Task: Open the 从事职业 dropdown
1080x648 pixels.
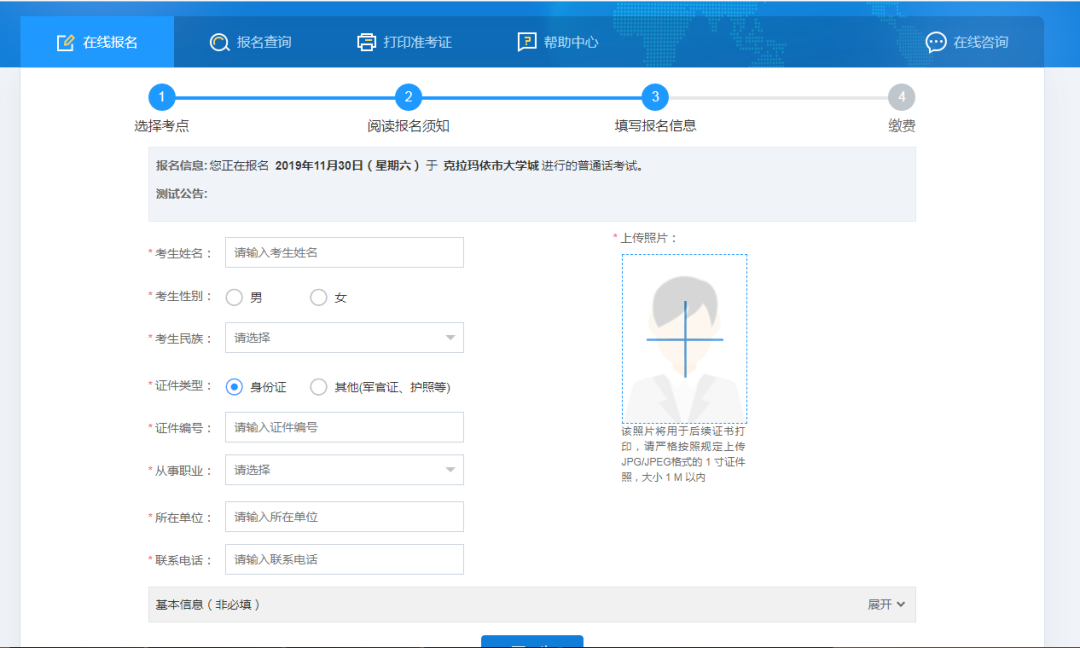Action: (344, 470)
